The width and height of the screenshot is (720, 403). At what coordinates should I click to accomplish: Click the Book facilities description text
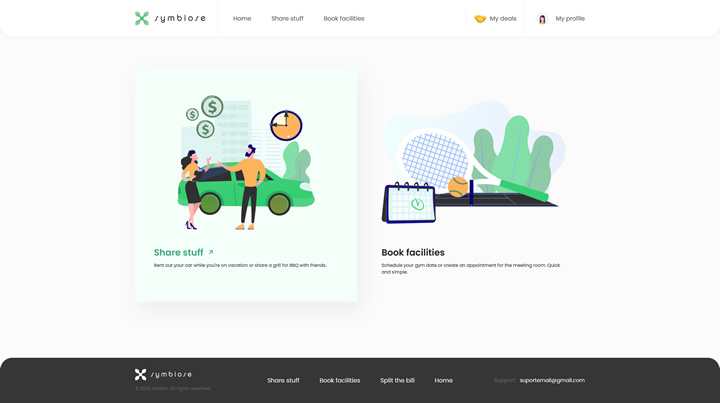point(470,268)
